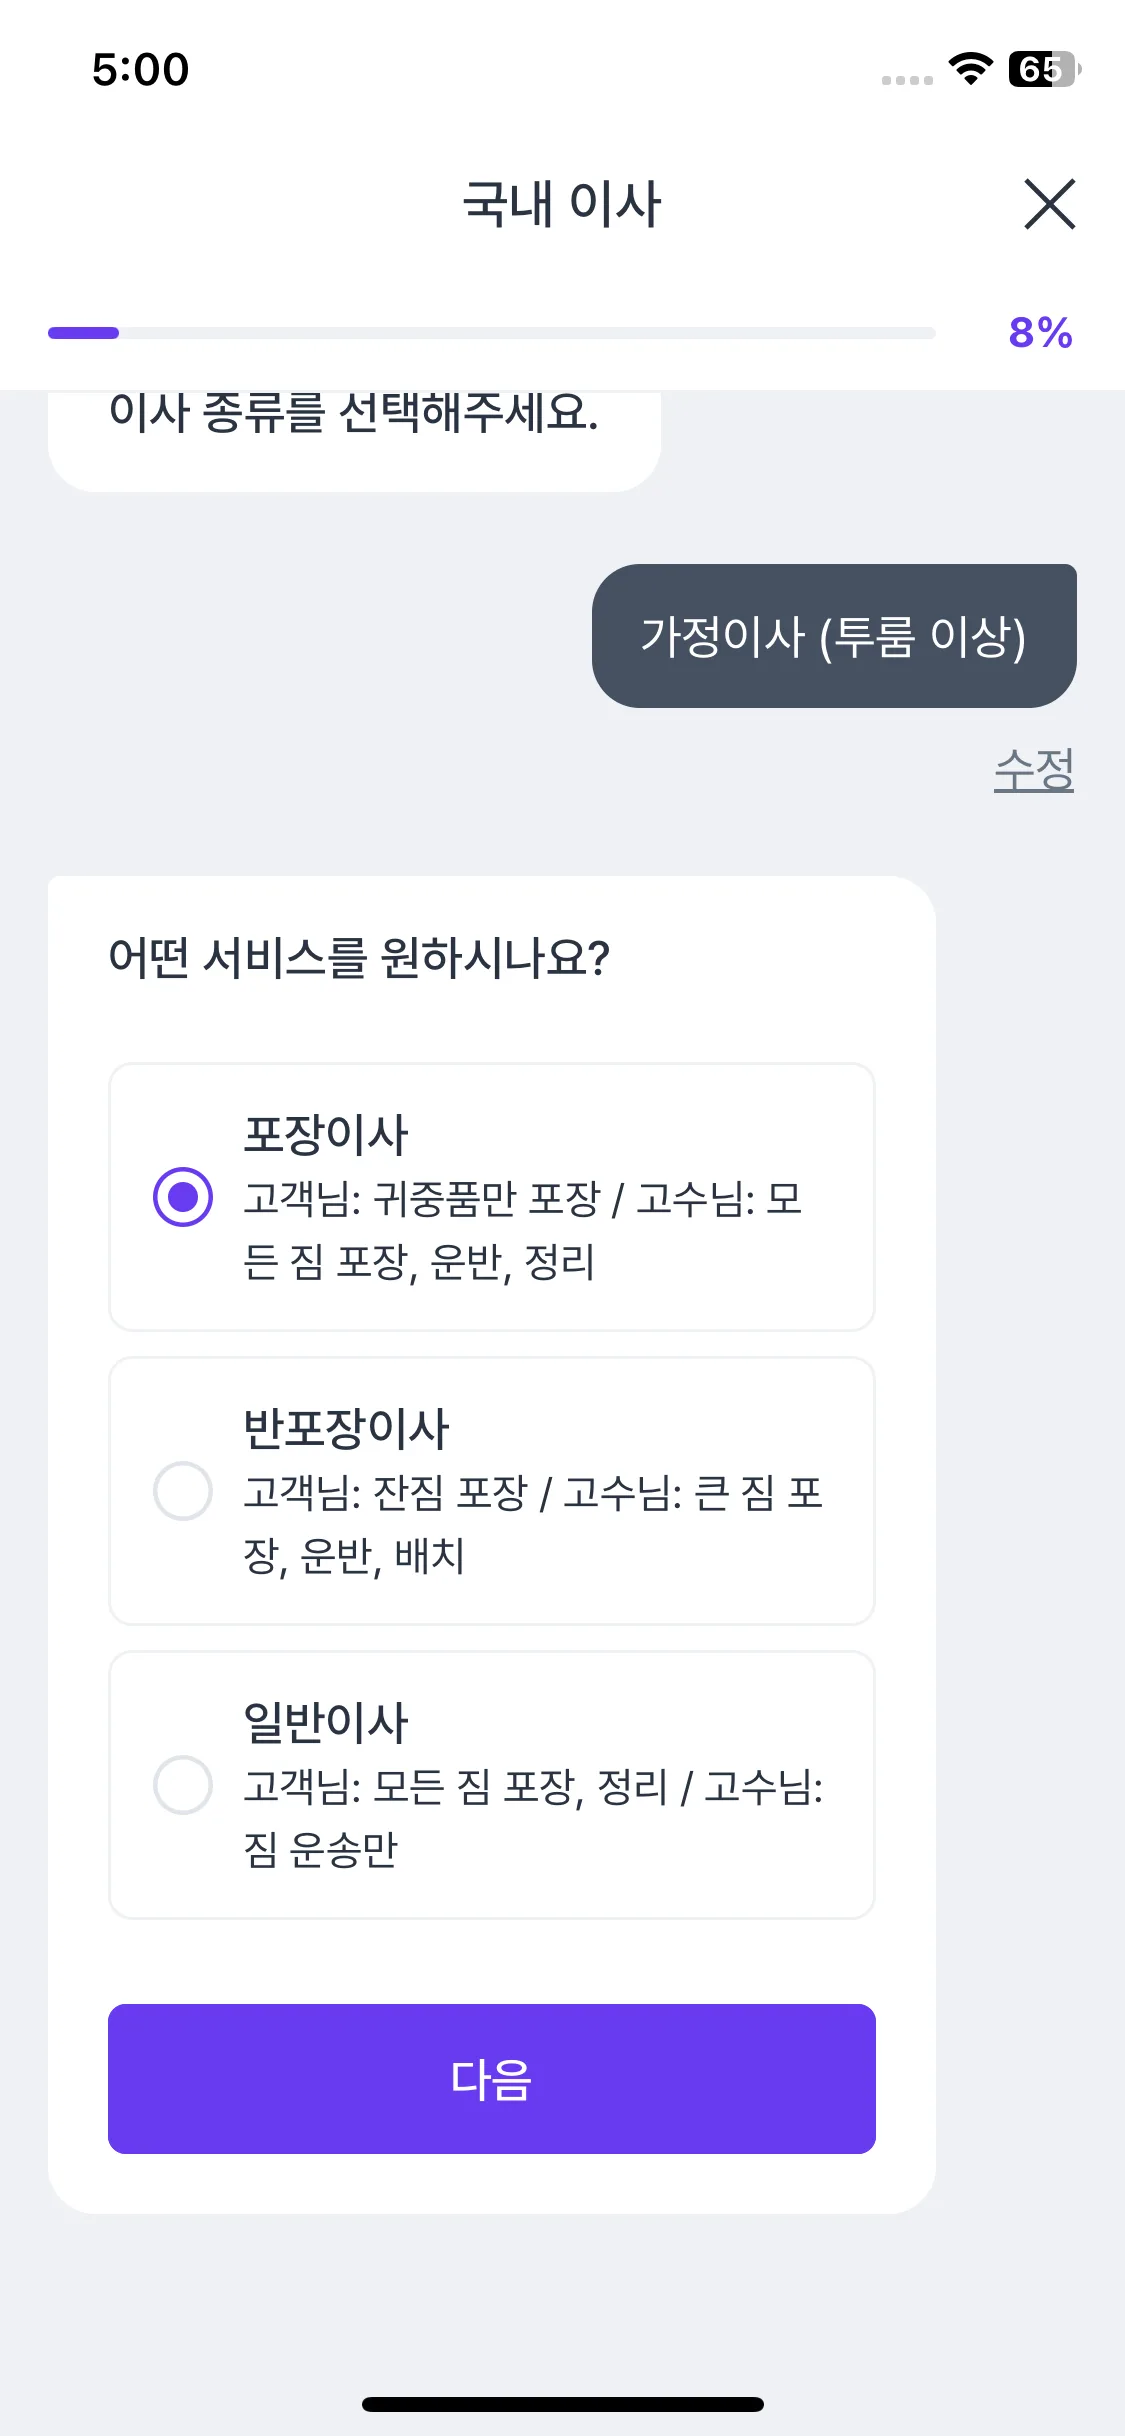Tap the battery indicator icon
Image resolution: width=1125 pixels, height=2436 pixels.
click(x=1043, y=68)
